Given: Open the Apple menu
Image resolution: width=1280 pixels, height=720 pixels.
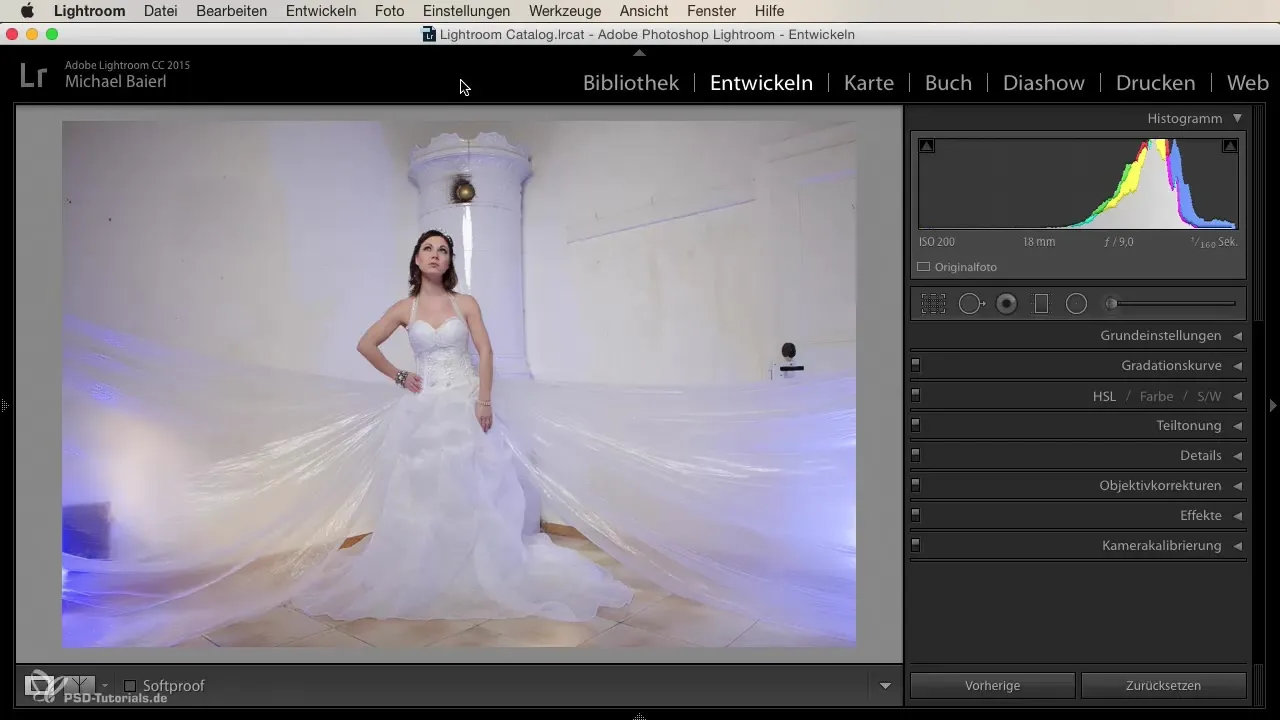Looking at the screenshot, I should [x=27, y=11].
